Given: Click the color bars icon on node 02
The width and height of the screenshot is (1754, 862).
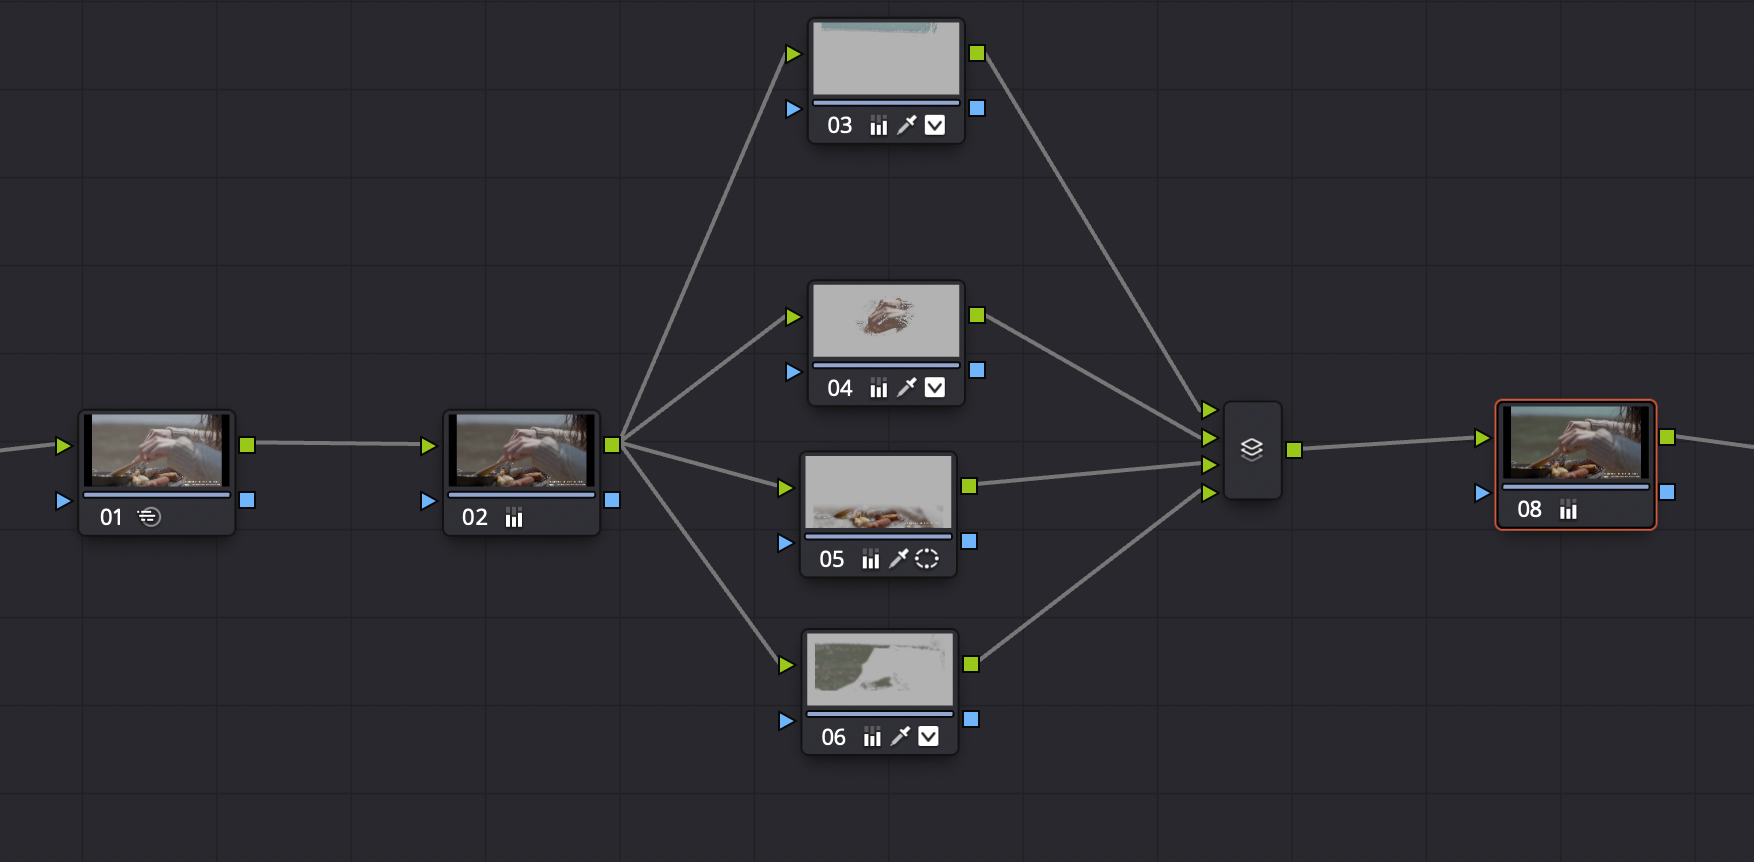Looking at the screenshot, I should click(514, 517).
